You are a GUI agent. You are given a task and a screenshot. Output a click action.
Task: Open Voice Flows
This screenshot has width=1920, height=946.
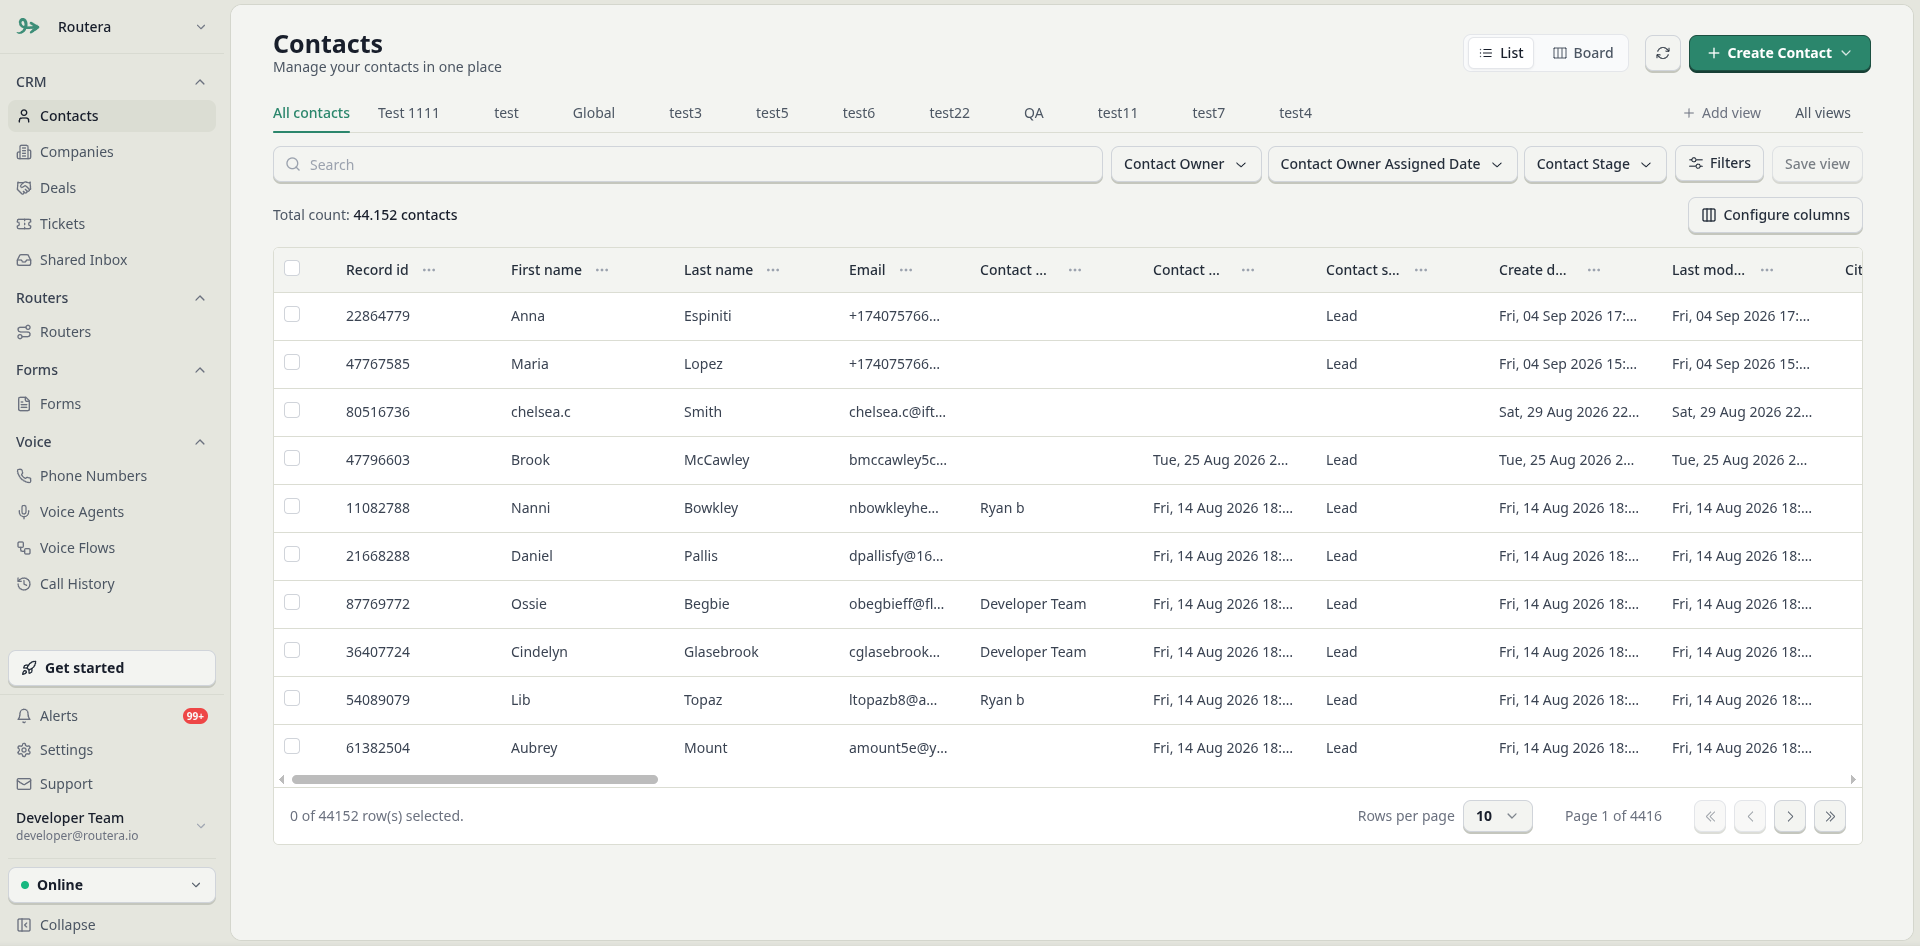tap(112, 548)
